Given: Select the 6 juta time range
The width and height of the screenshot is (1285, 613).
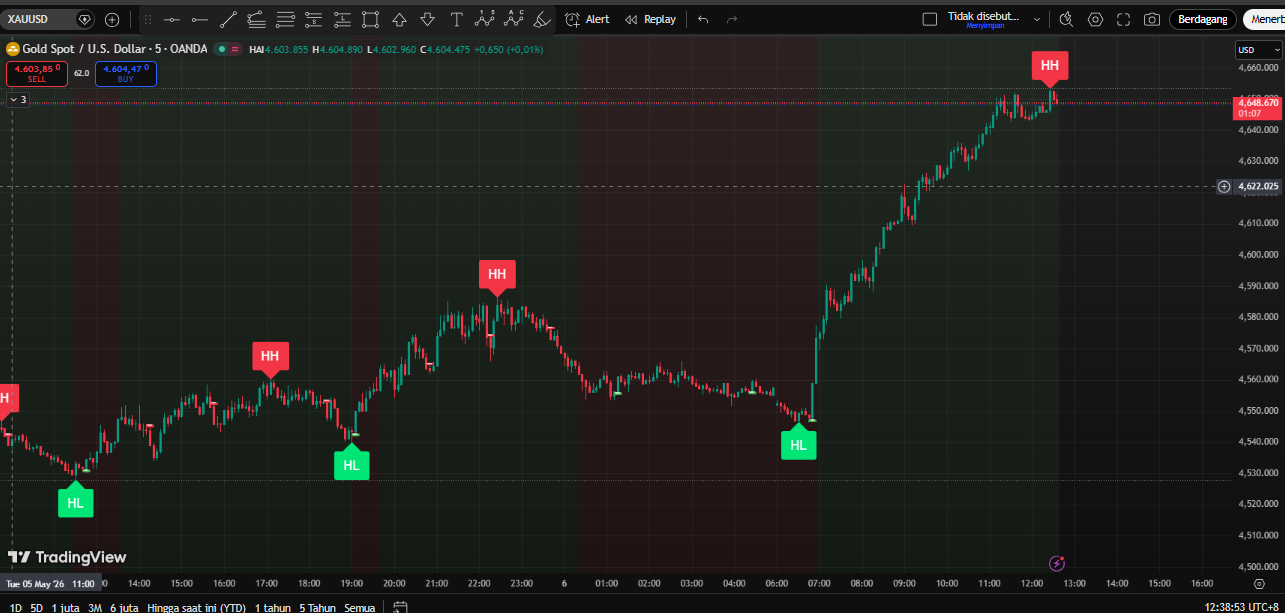Looking at the screenshot, I should click(x=124, y=607).
